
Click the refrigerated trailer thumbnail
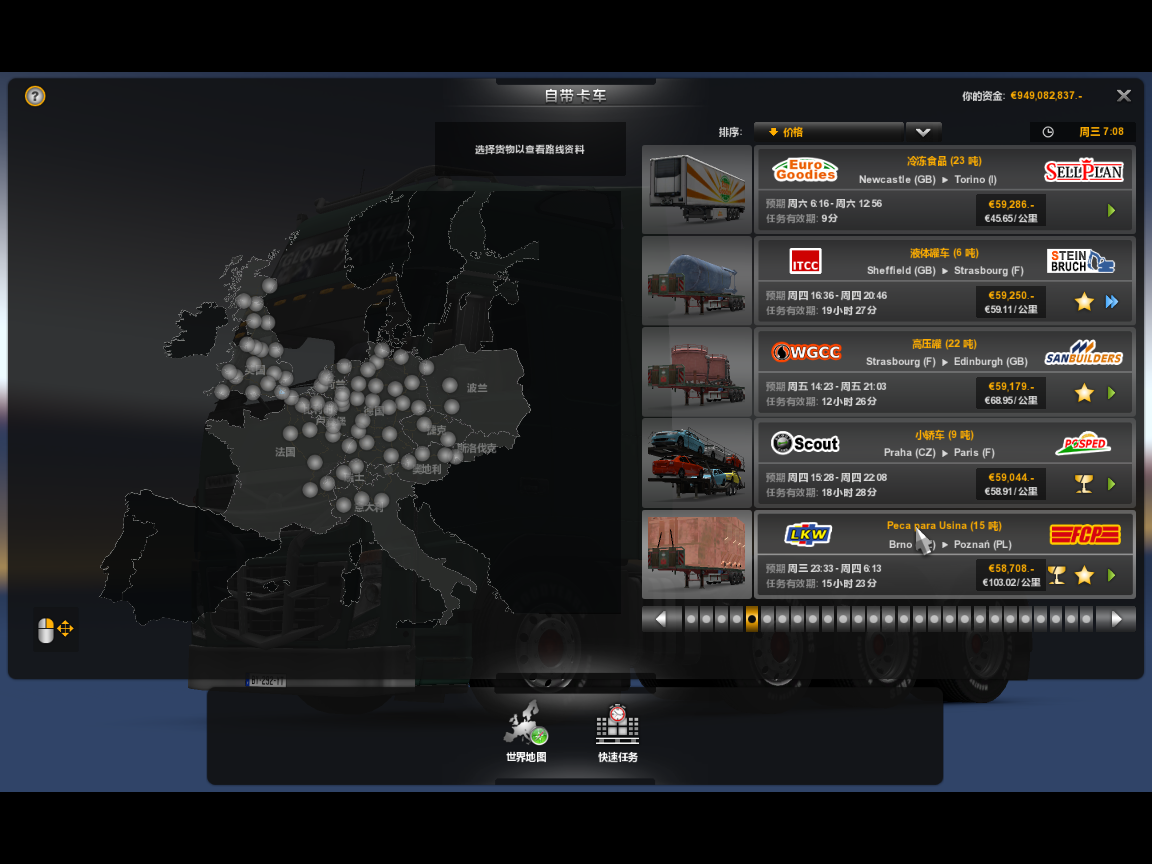click(697, 190)
